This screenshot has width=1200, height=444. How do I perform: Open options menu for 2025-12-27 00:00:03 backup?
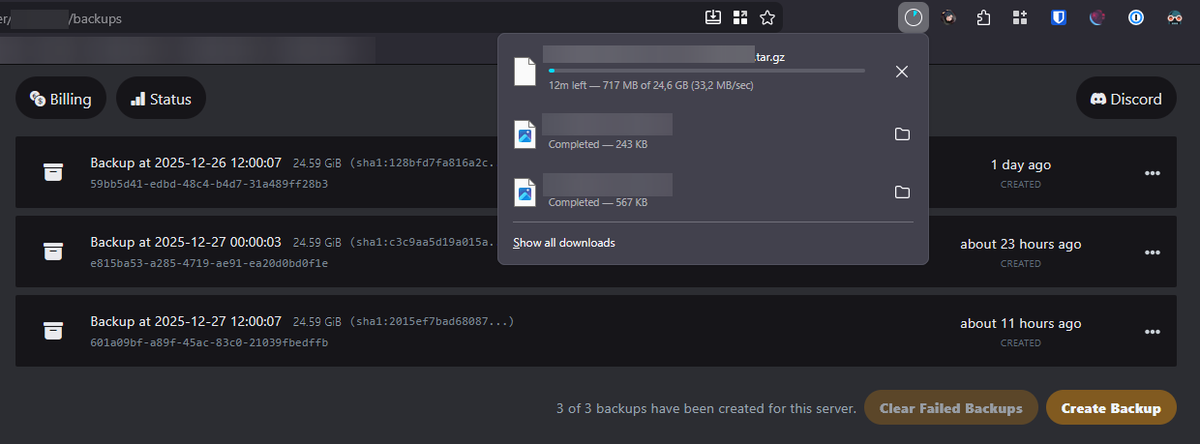[1153, 252]
